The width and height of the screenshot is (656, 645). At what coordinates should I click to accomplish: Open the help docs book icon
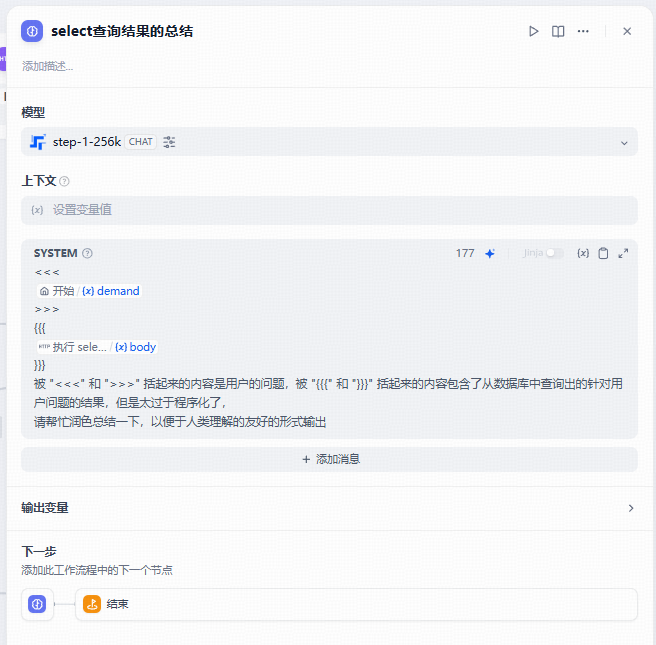pyautogui.click(x=558, y=31)
